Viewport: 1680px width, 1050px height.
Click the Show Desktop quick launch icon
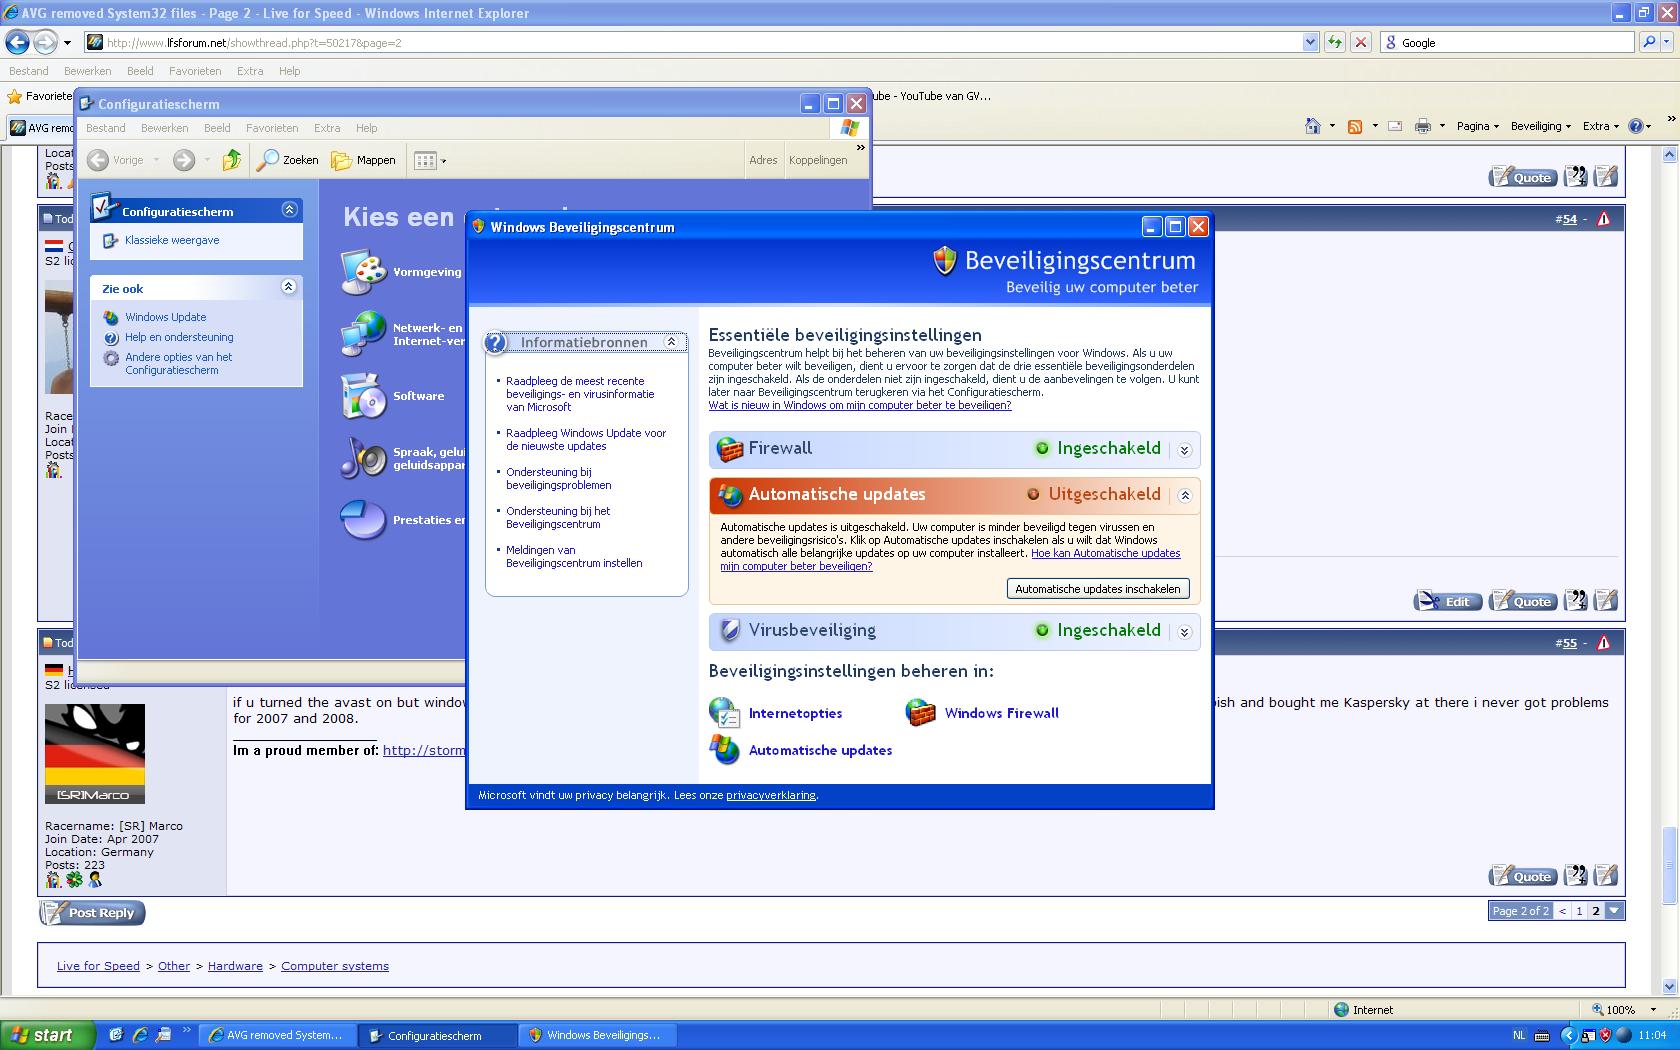pyautogui.click(x=116, y=1035)
